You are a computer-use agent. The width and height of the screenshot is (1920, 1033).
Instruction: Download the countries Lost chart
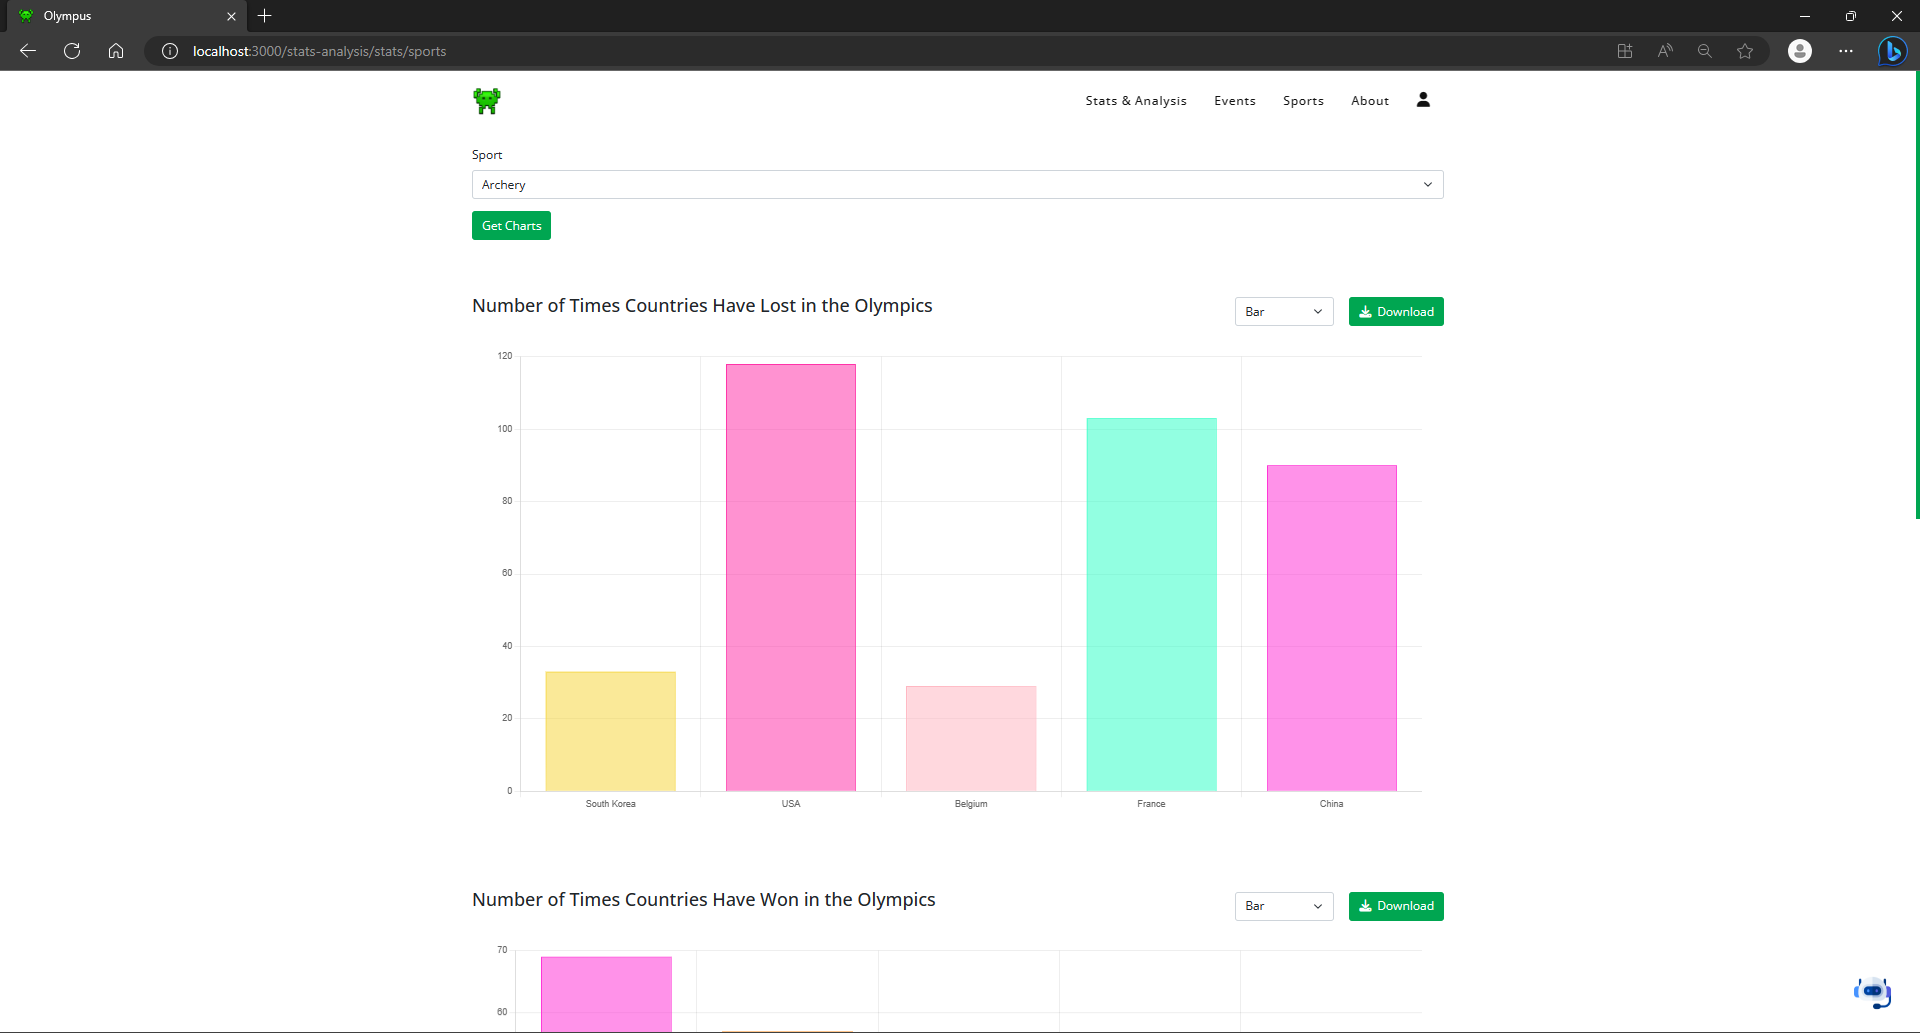(1396, 312)
